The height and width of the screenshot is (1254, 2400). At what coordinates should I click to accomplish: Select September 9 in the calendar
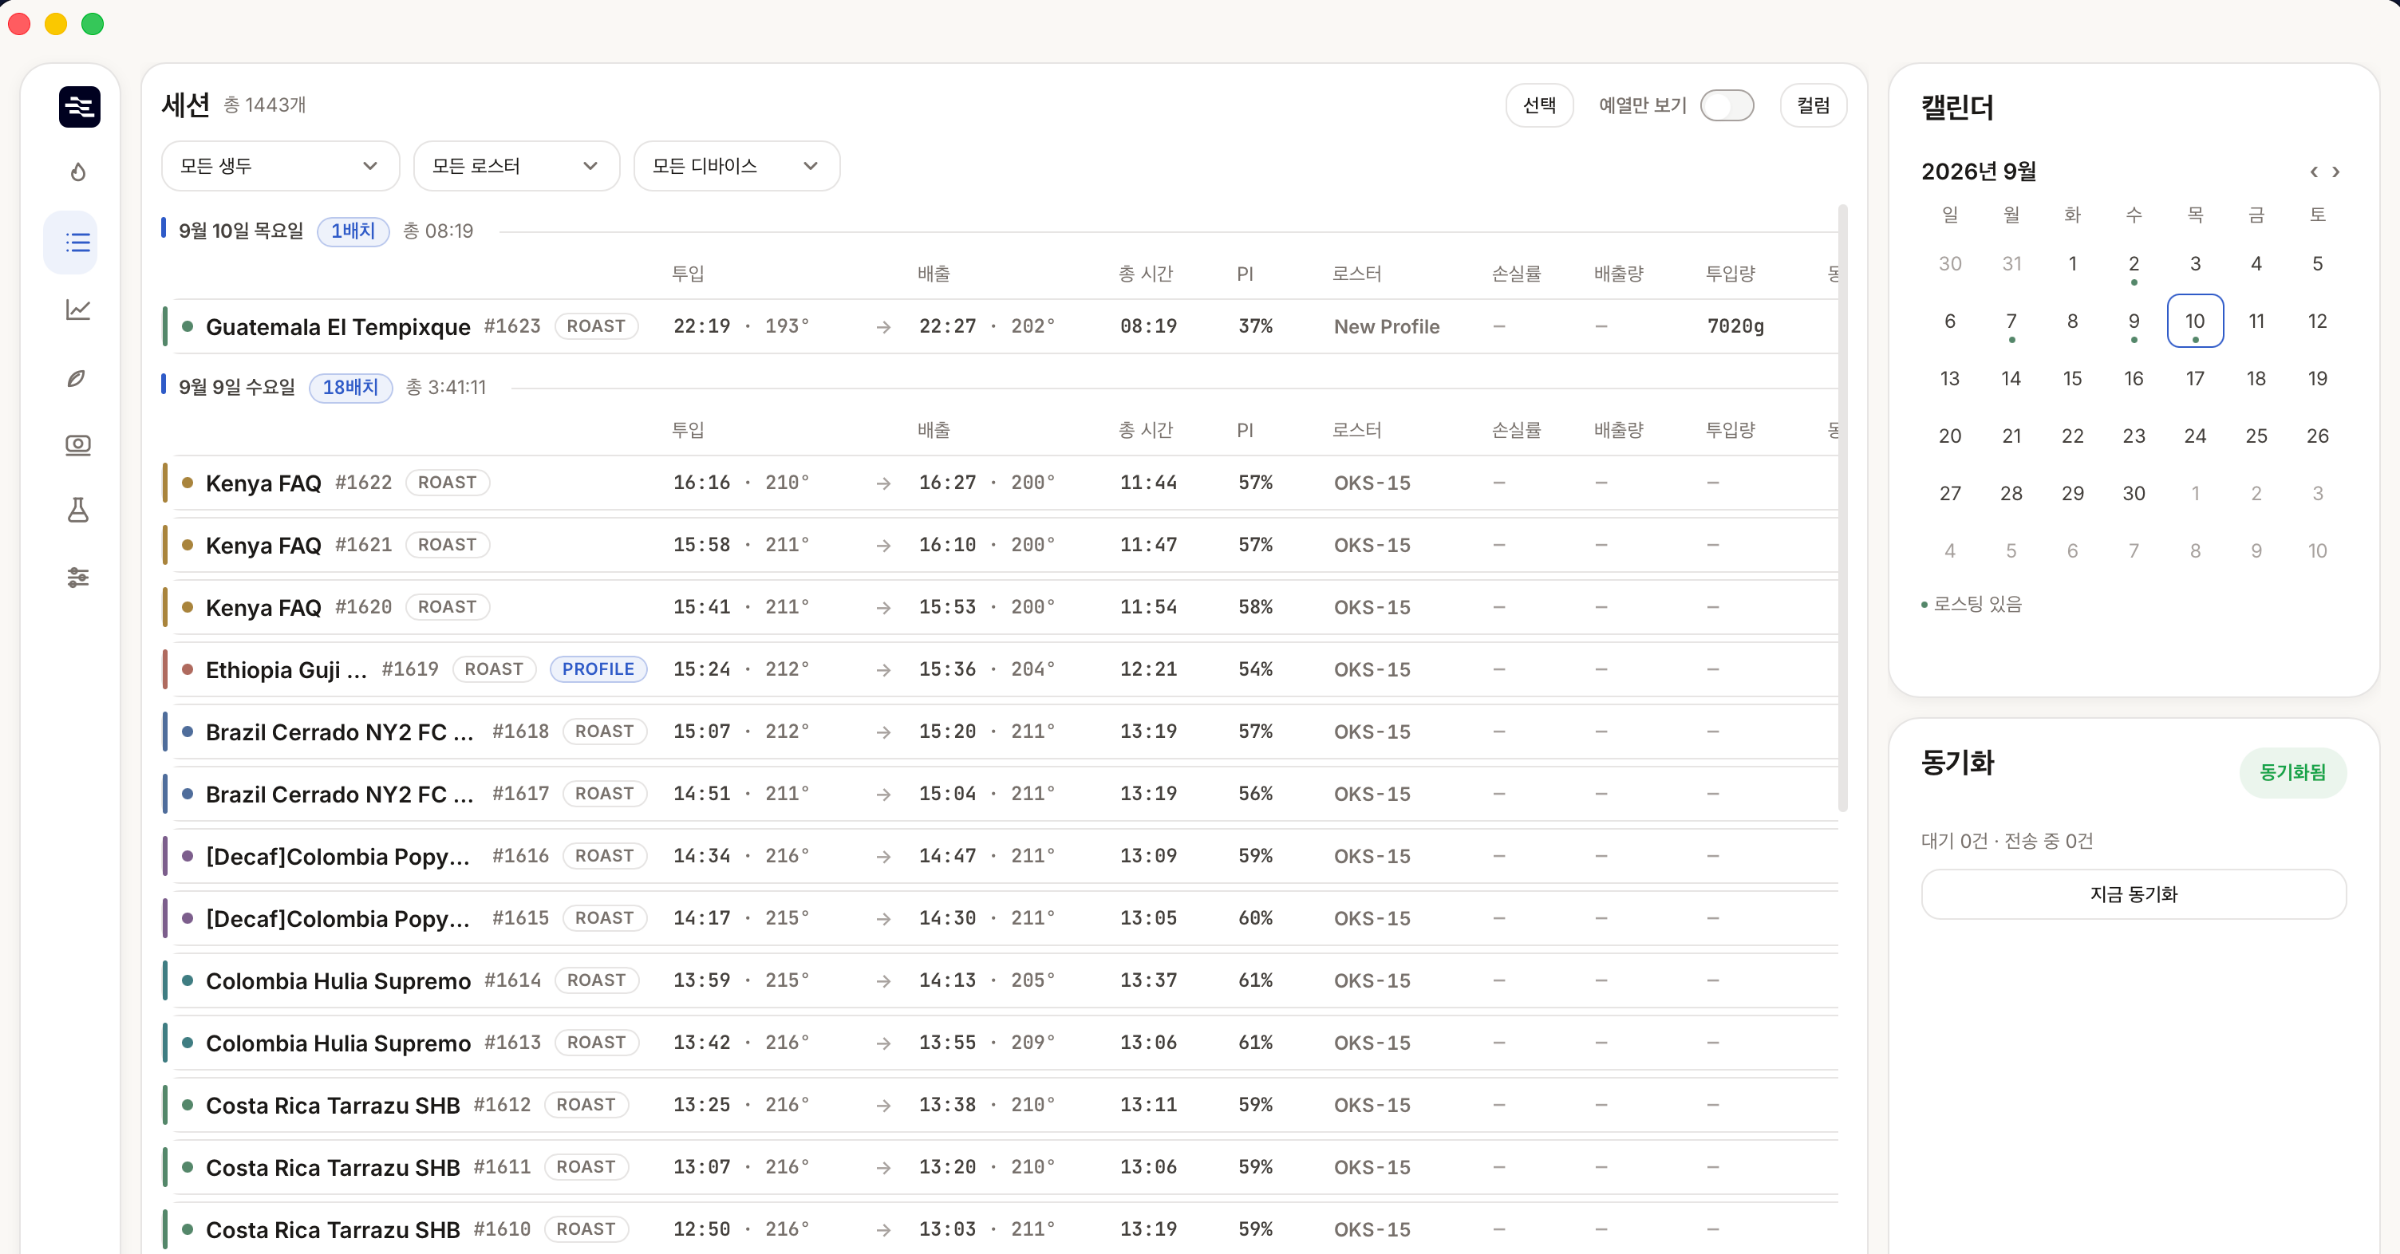click(x=2134, y=321)
